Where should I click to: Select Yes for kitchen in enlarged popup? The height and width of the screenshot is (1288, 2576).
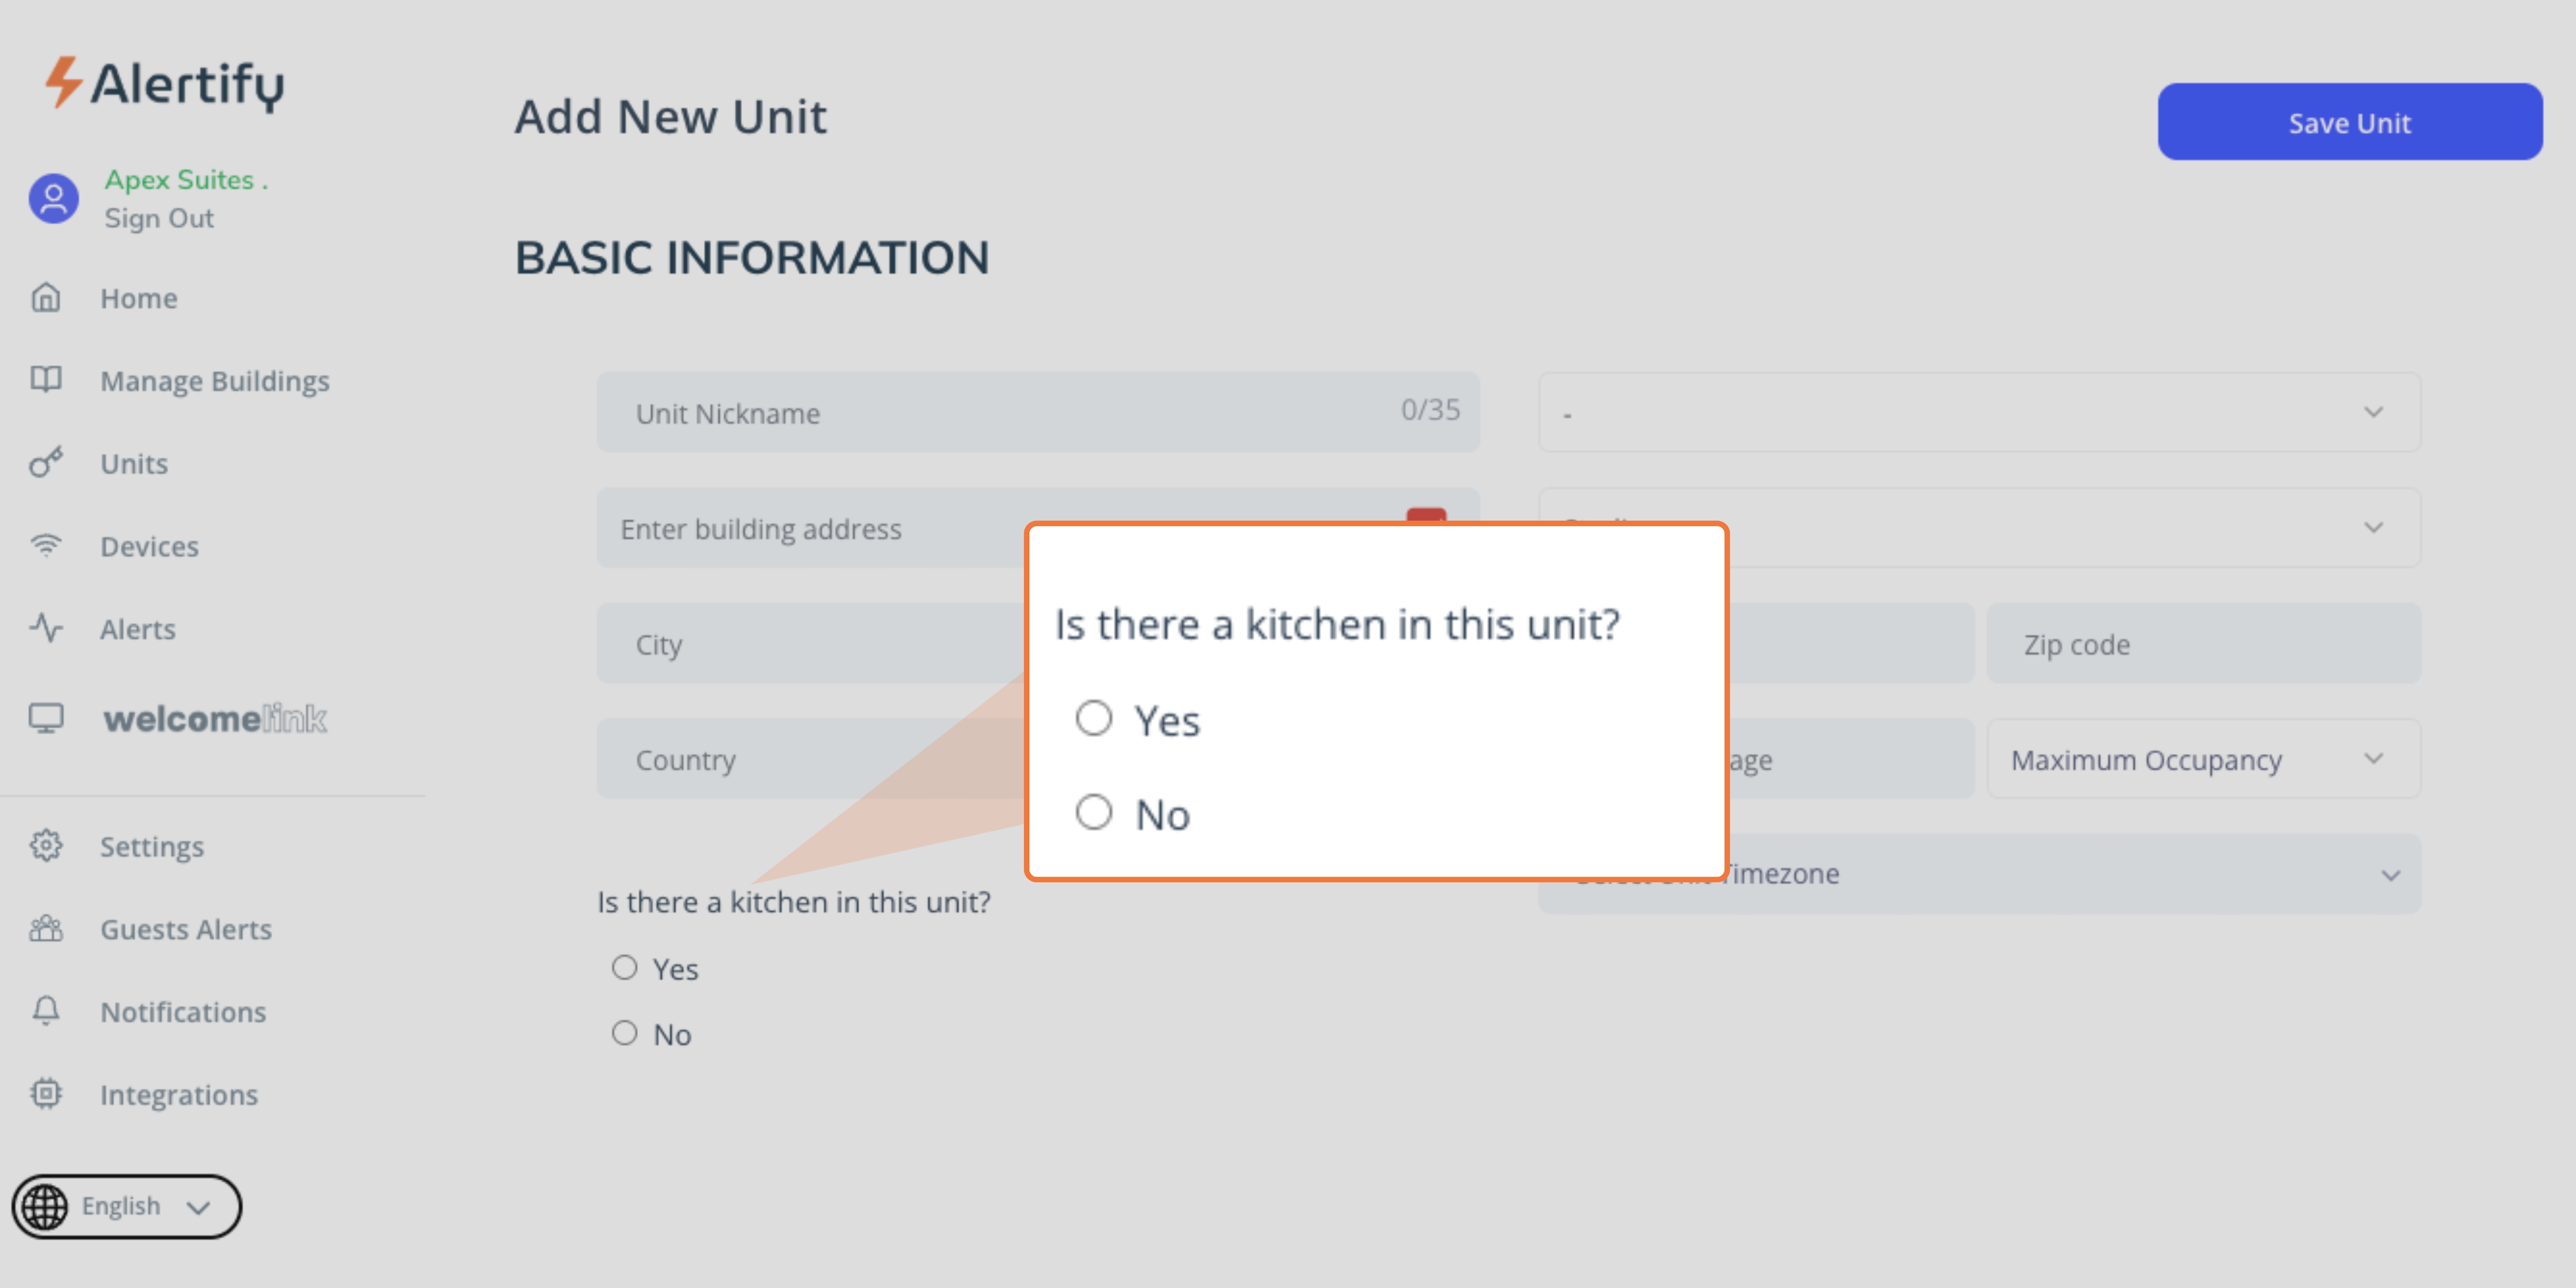pos(1093,718)
